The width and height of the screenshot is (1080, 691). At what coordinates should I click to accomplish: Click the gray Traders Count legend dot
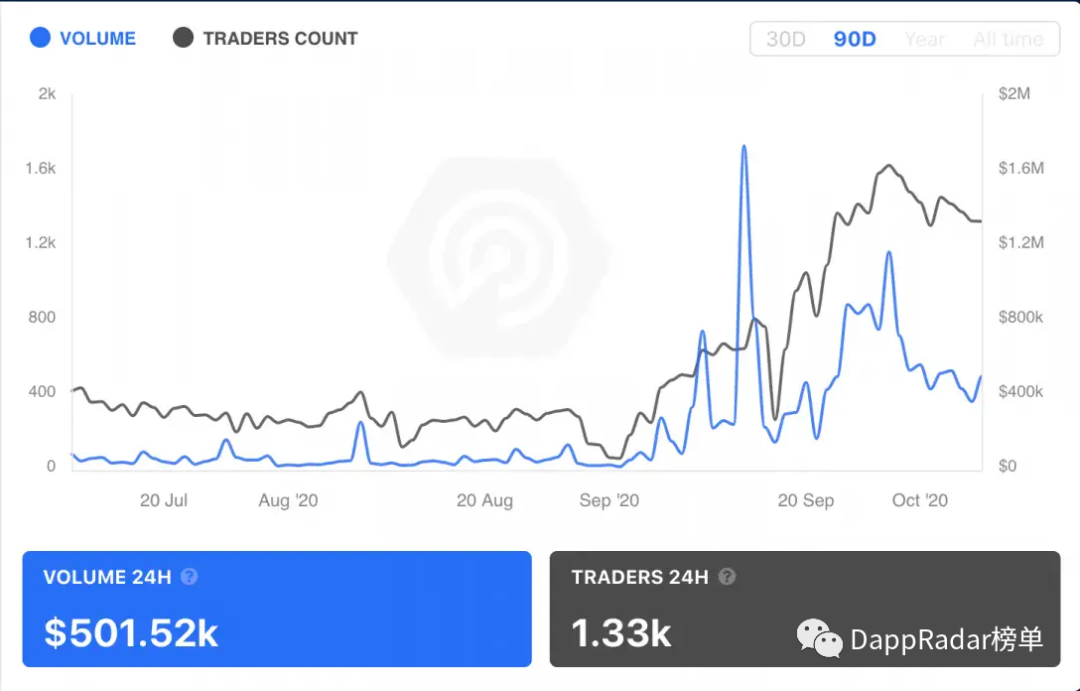tap(183, 38)
